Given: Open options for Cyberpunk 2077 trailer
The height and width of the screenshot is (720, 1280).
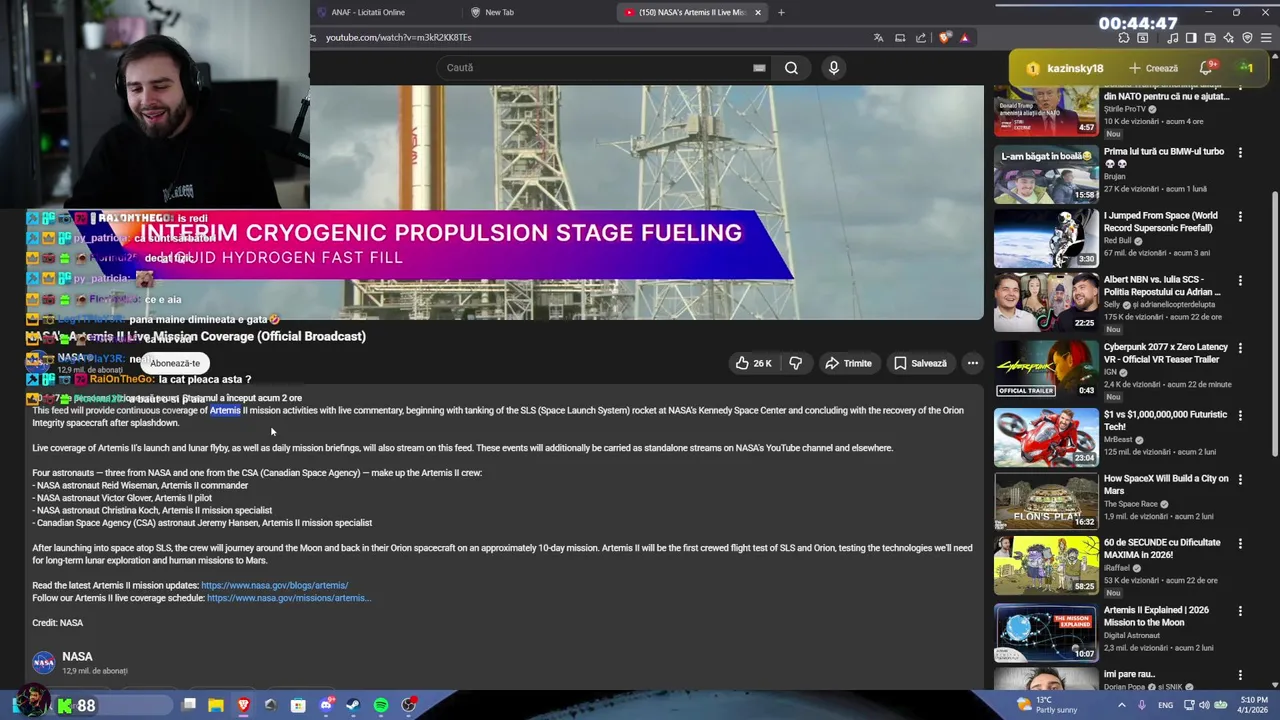Looking at the screenshot, I should click(1240, 348).
